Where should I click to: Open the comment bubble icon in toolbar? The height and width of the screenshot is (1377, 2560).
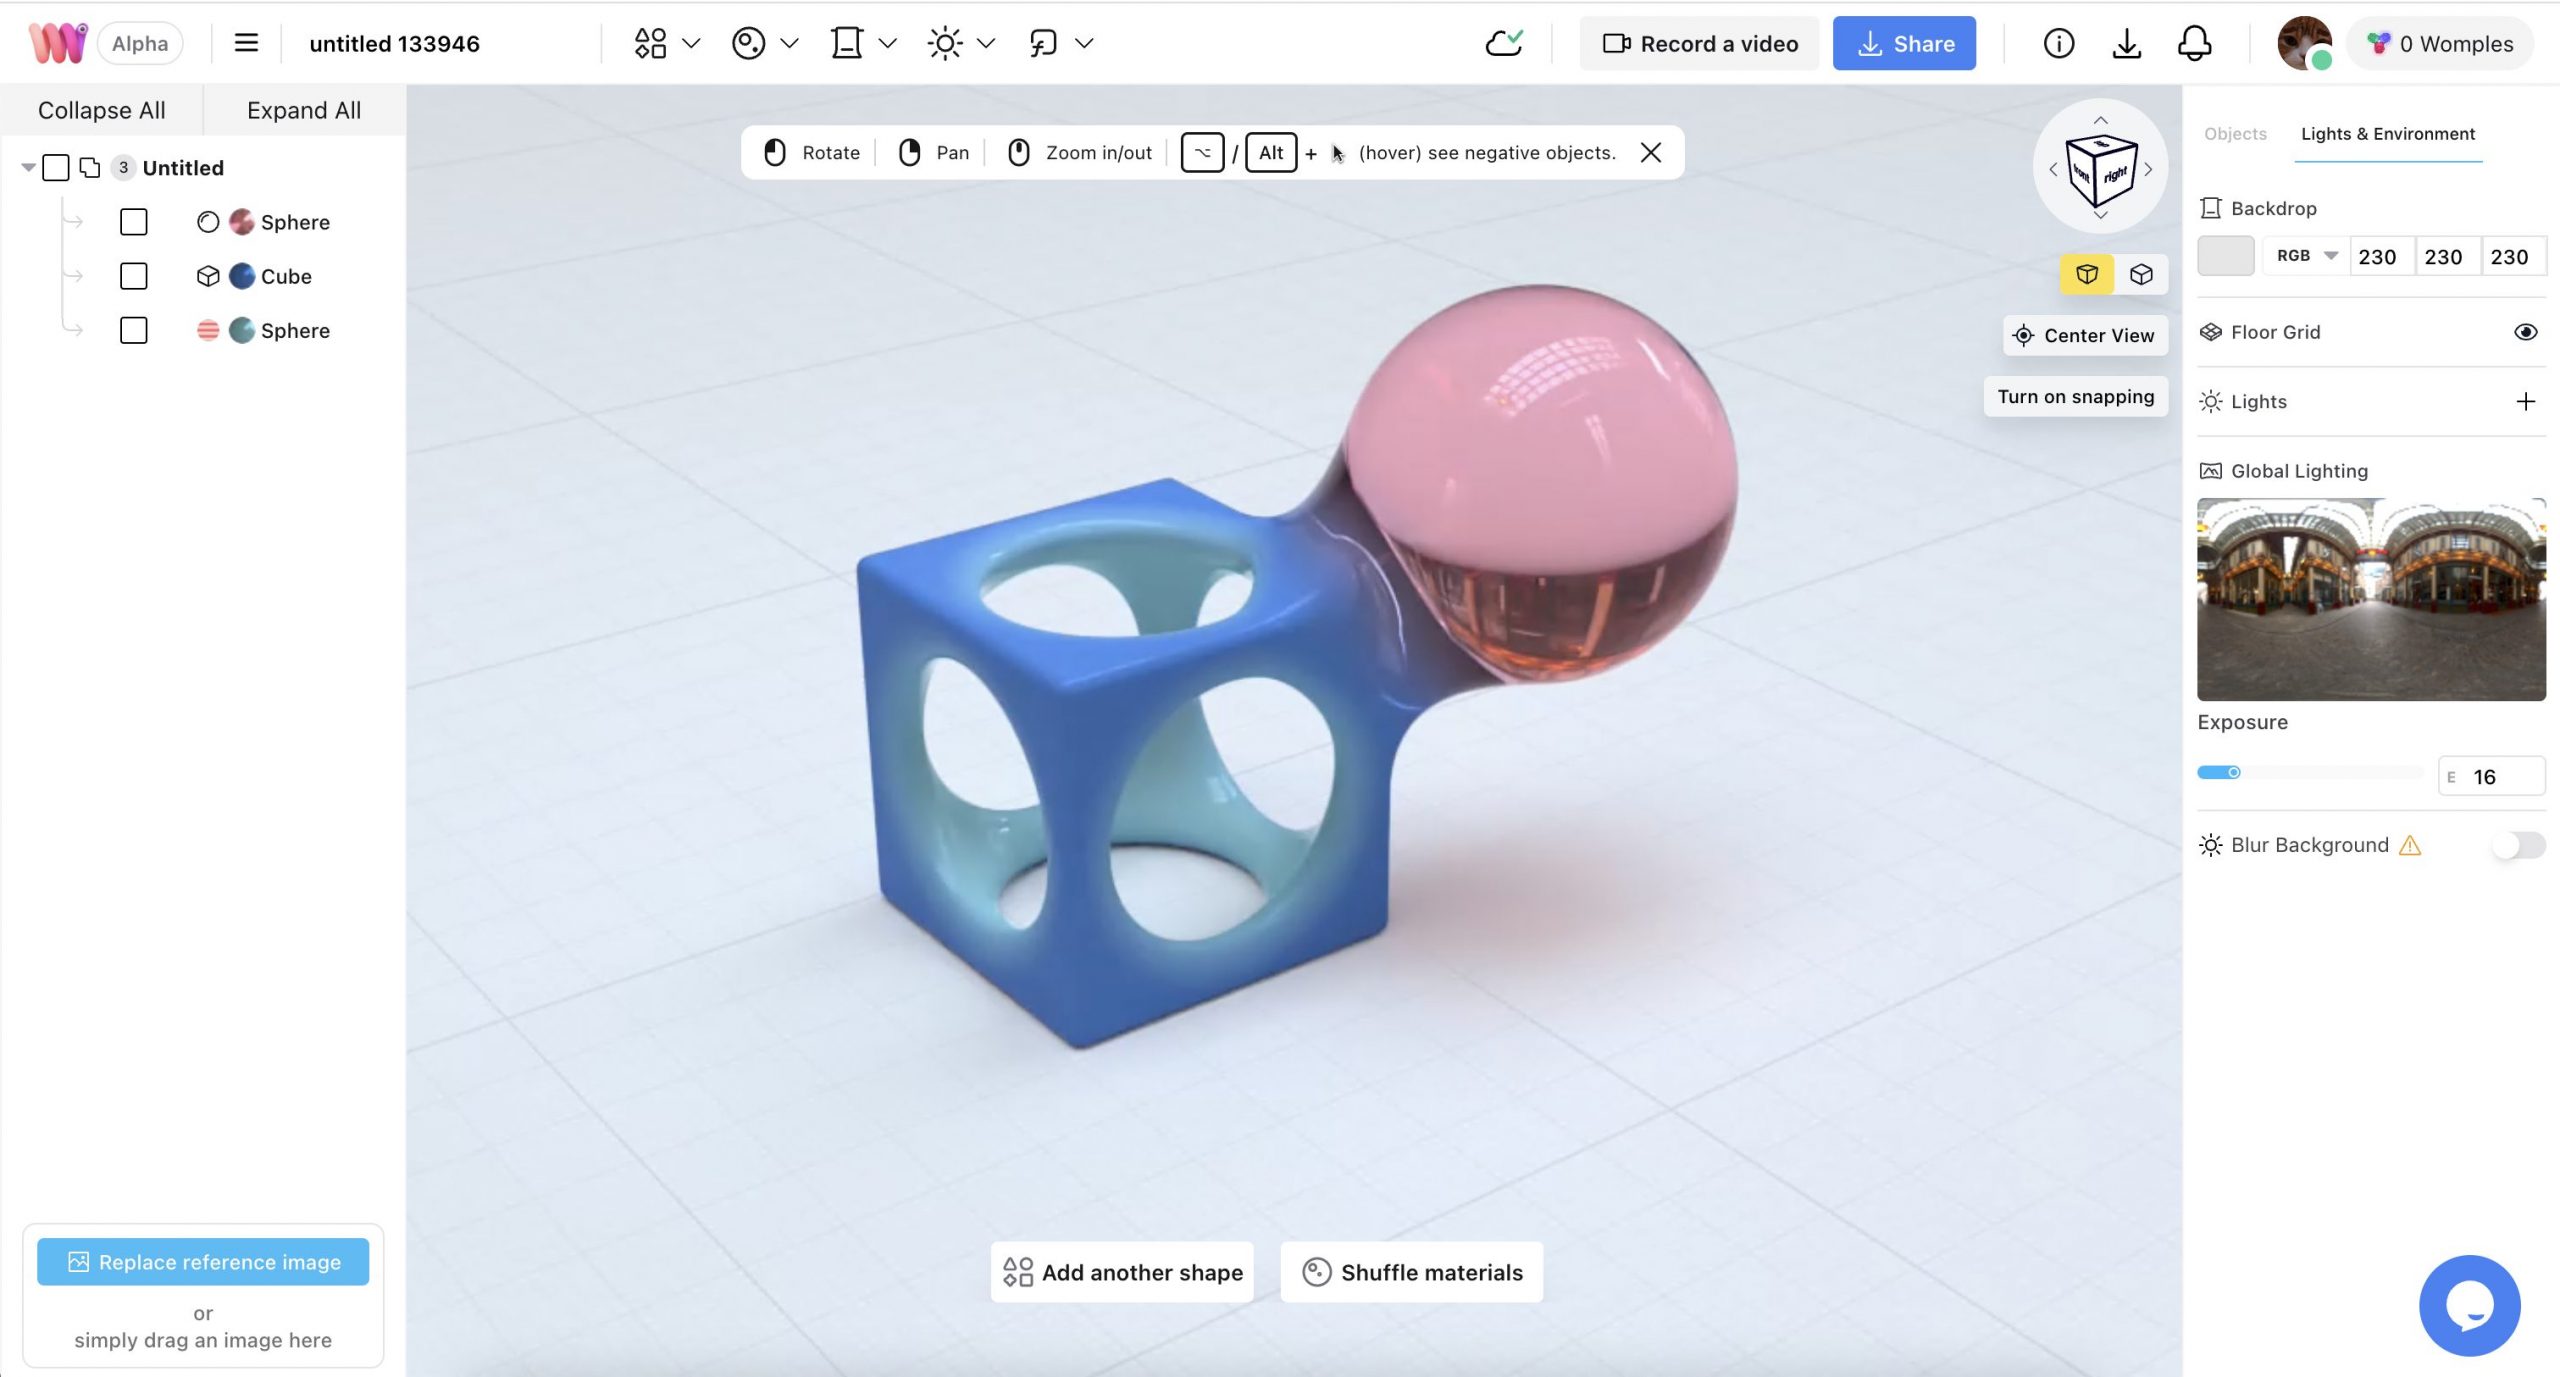1043,43
